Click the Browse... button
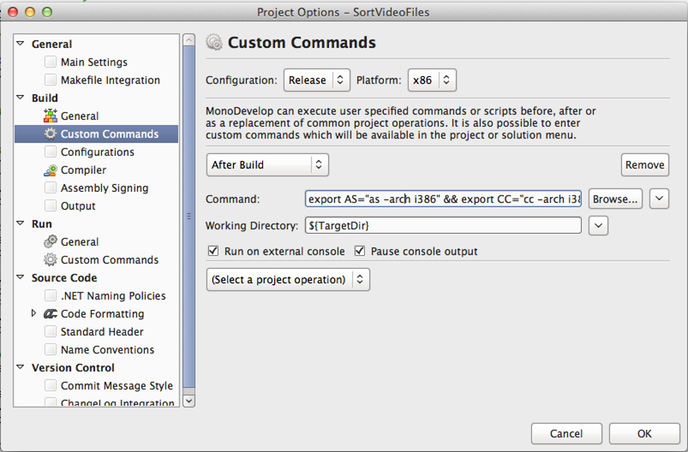Screen dimensions: 688x452 pos(614,199)
